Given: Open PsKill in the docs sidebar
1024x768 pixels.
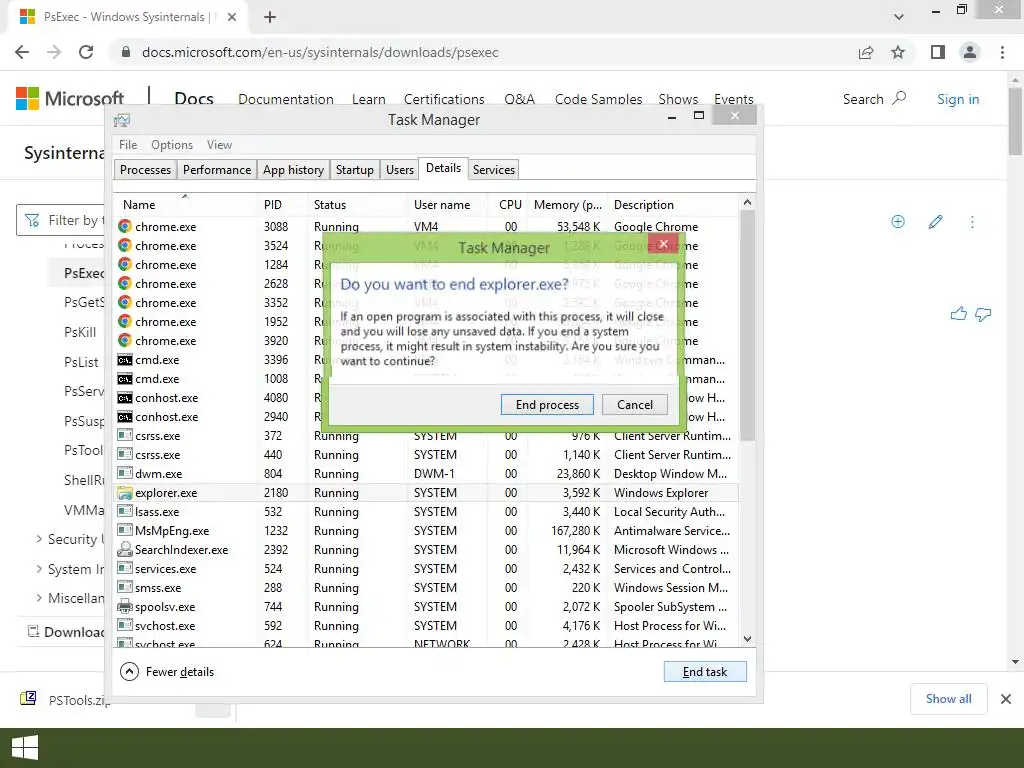Looking at the screenshot, I should pos(80,332).
